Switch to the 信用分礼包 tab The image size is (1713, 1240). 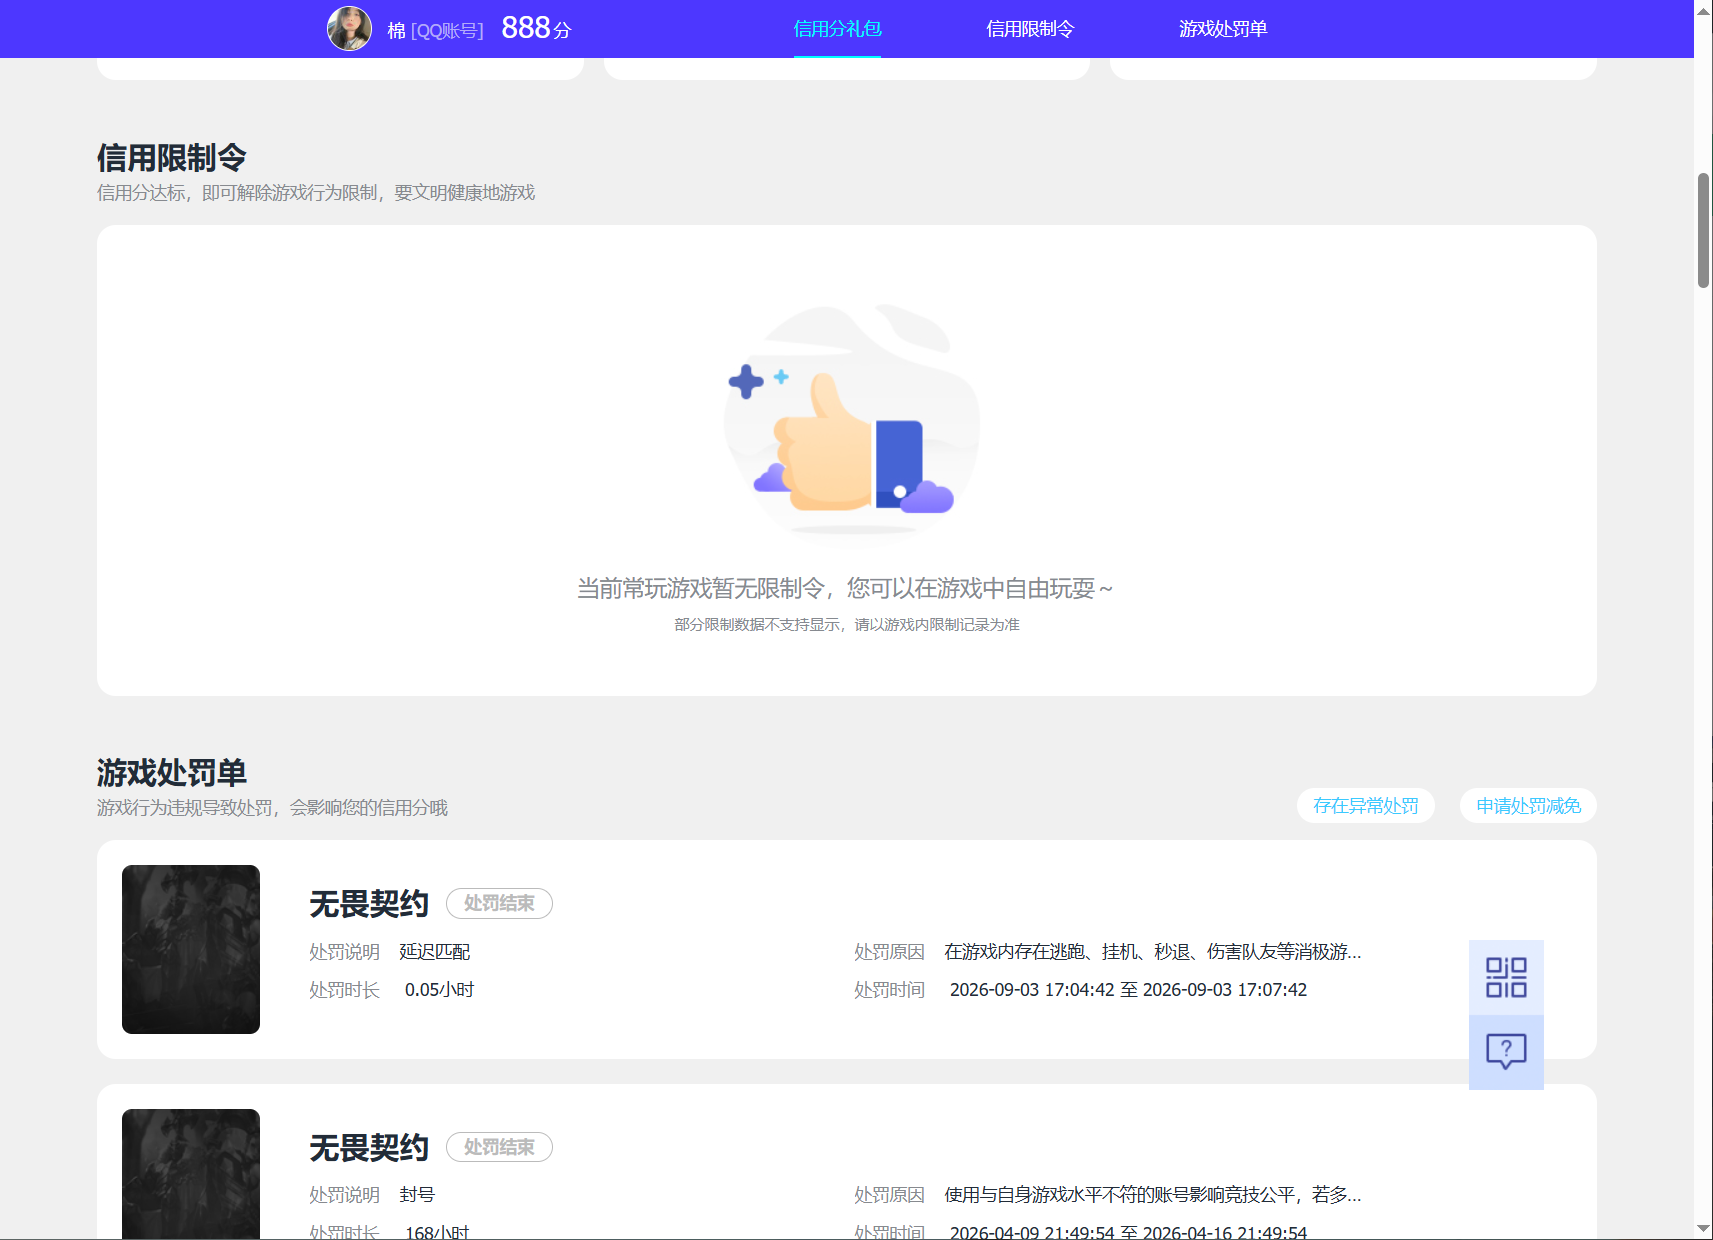click(837, 29)
